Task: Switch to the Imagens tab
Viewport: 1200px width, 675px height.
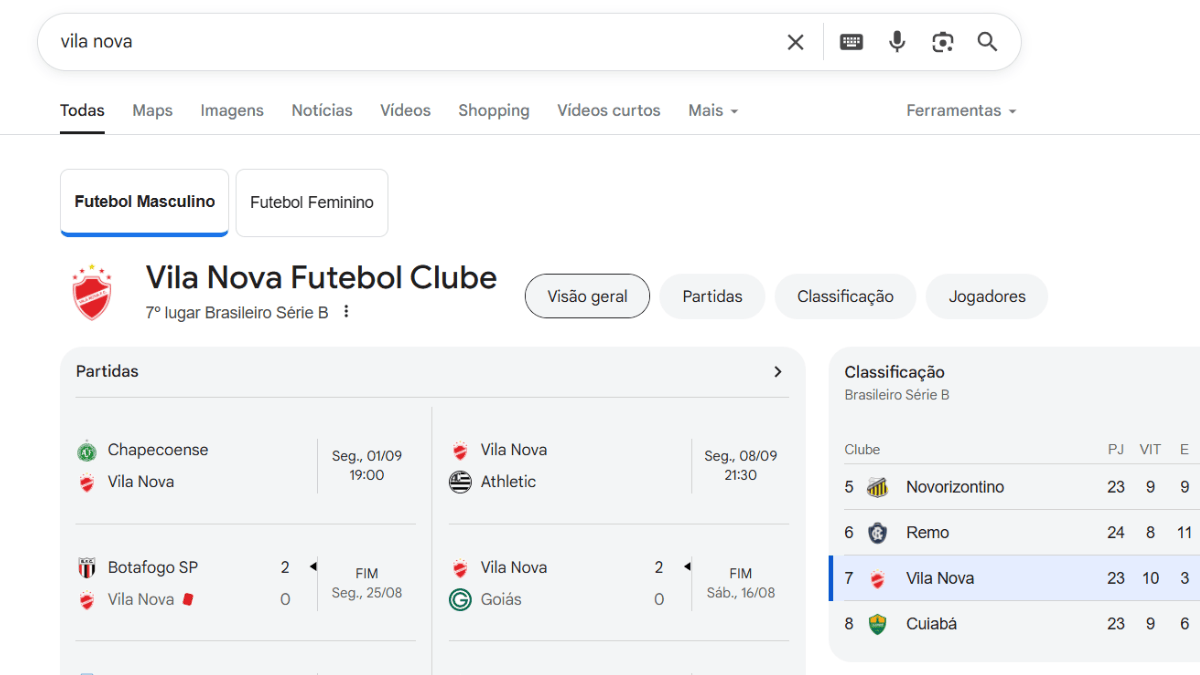Action: click(232, 111)
